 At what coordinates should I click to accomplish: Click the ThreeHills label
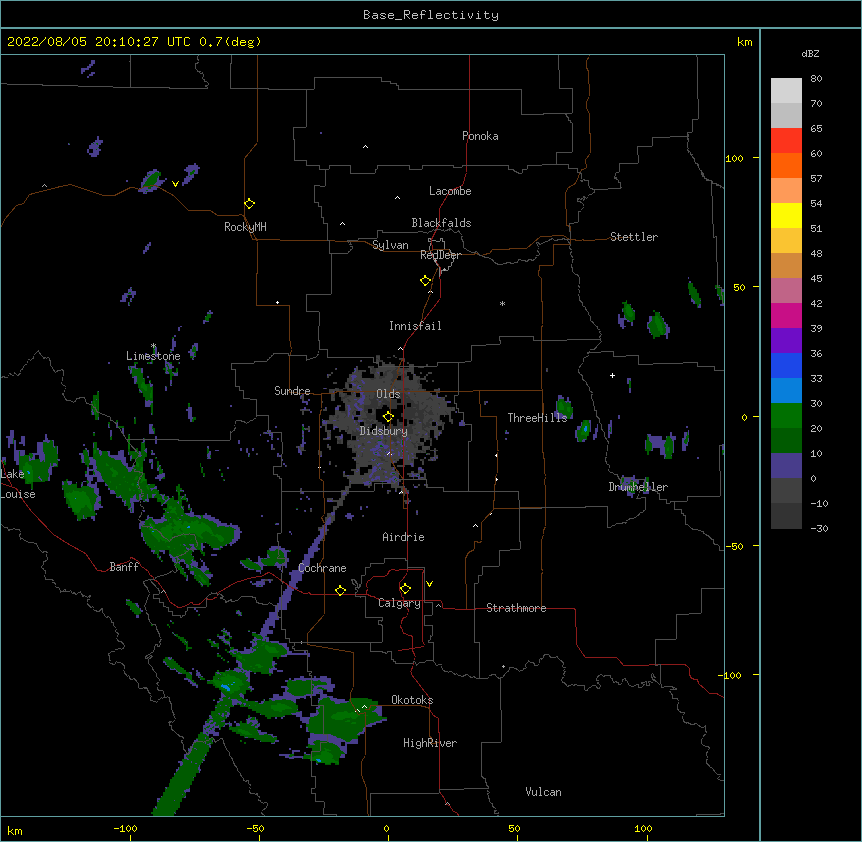pyautogui.click(x=537, y=418)
